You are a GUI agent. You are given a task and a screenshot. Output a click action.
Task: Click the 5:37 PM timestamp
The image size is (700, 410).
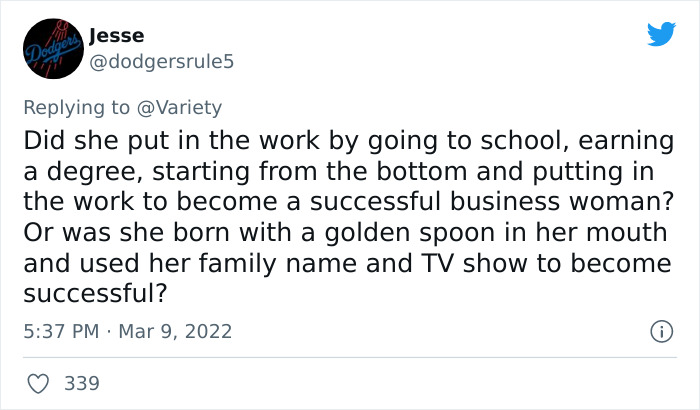61,332
